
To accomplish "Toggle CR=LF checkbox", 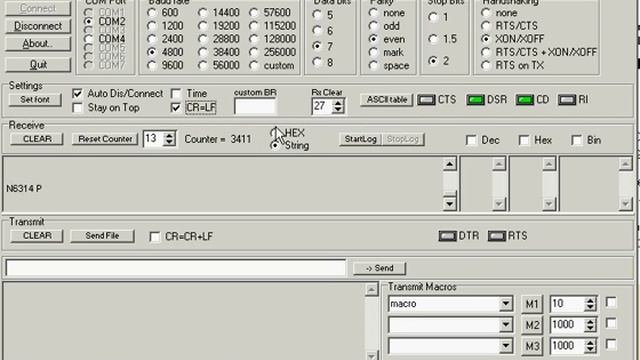I will tap(176, 108).
